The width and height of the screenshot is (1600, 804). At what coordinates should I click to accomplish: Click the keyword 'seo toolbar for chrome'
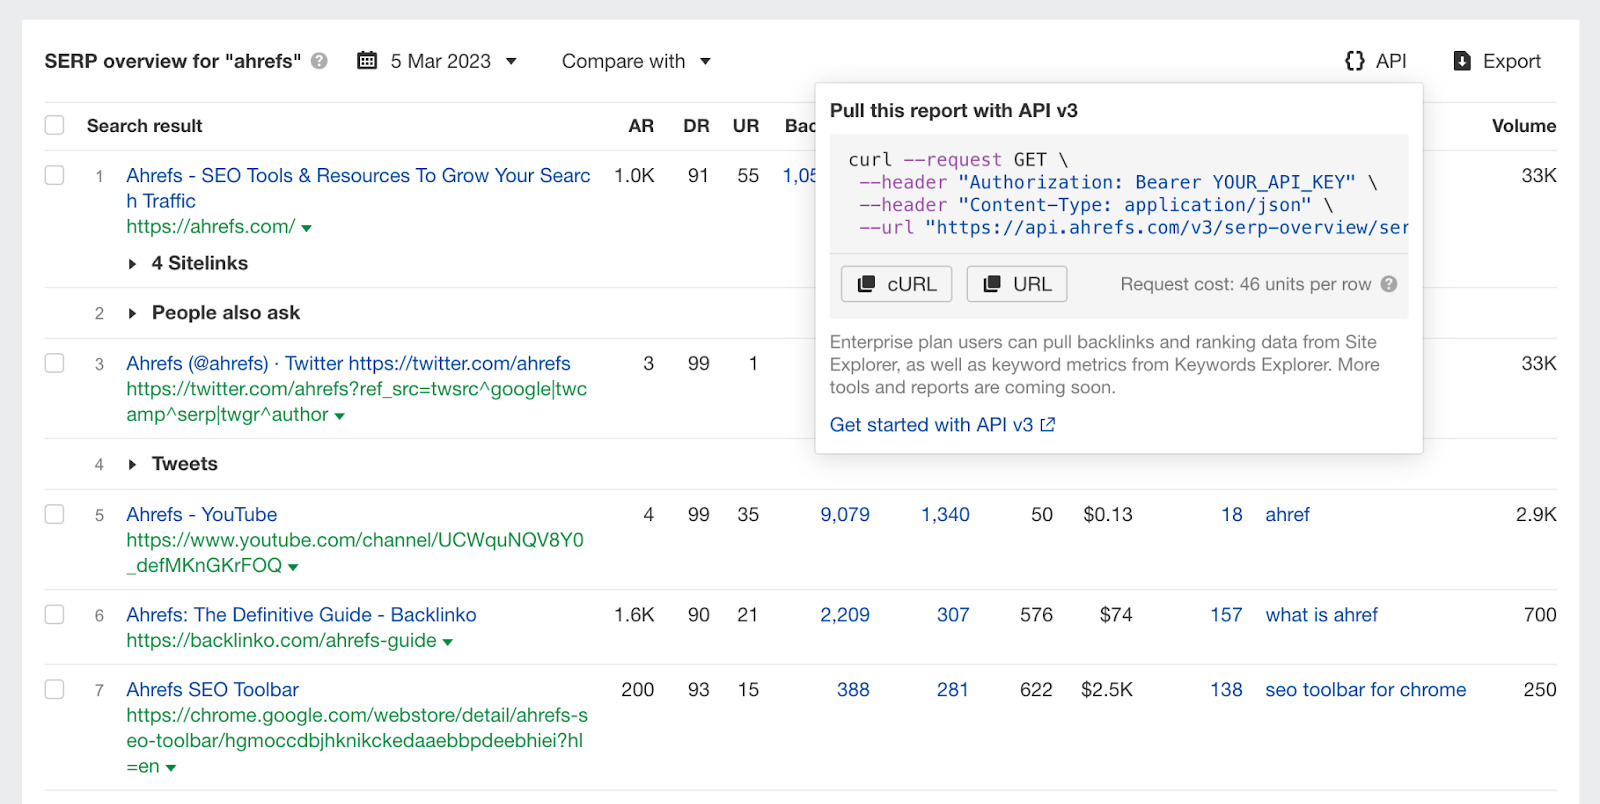pos(1366,689)
